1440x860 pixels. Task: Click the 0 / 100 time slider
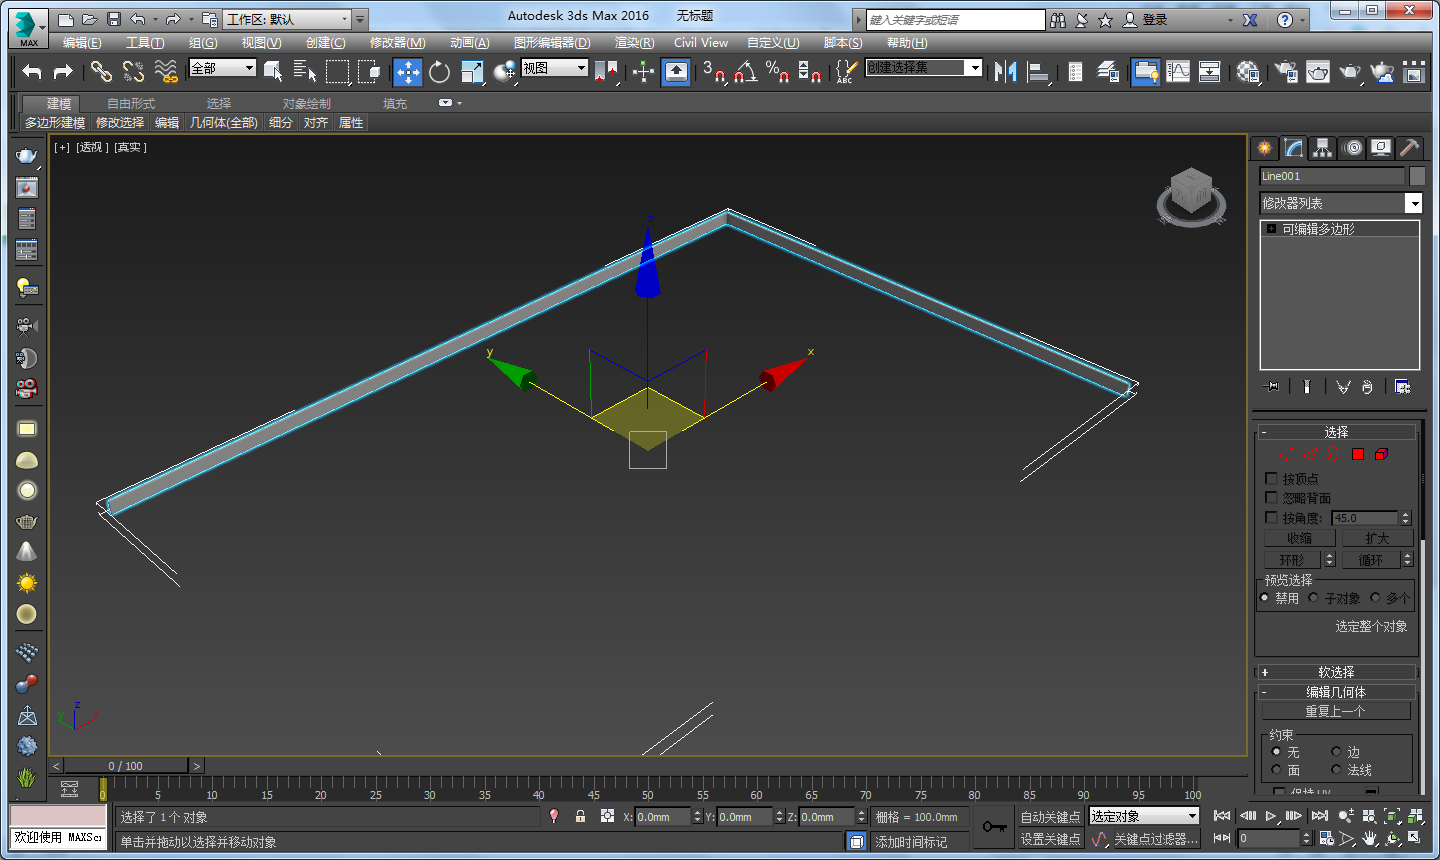(126, 766)
